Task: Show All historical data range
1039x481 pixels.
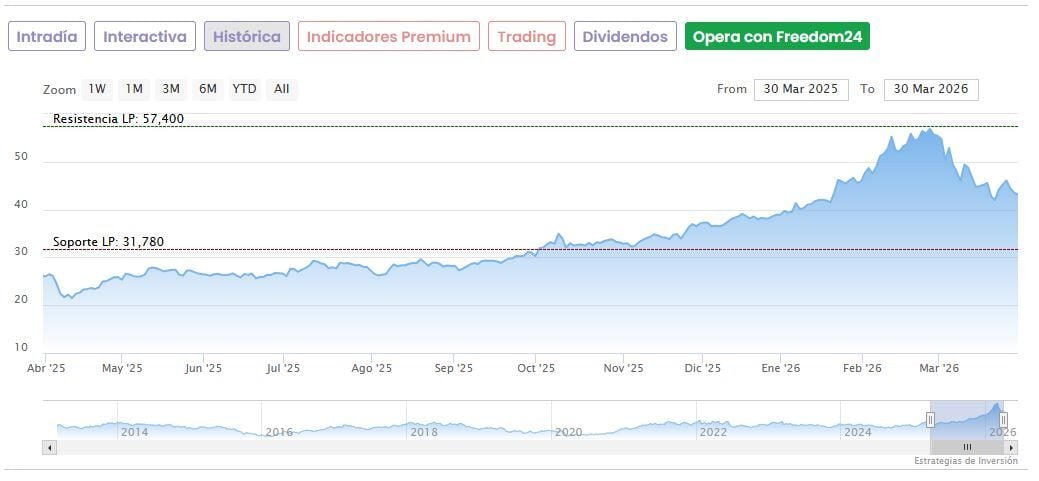Action: 282,89
